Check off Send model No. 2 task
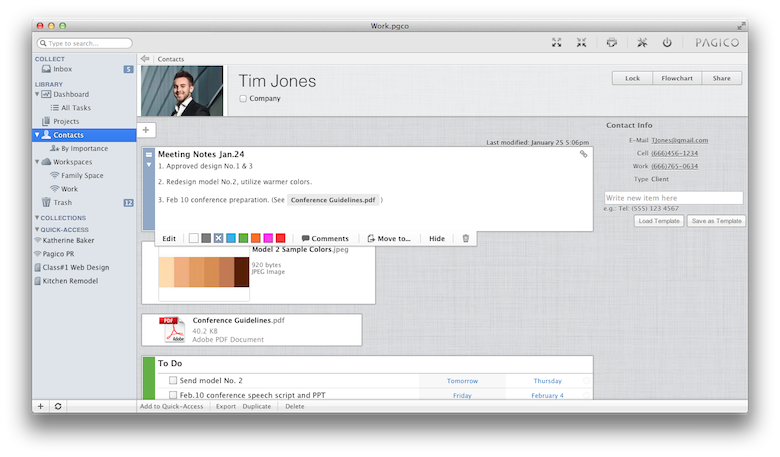Image resolution: width=780 pixels, height=457 pixels. [173, 380]
